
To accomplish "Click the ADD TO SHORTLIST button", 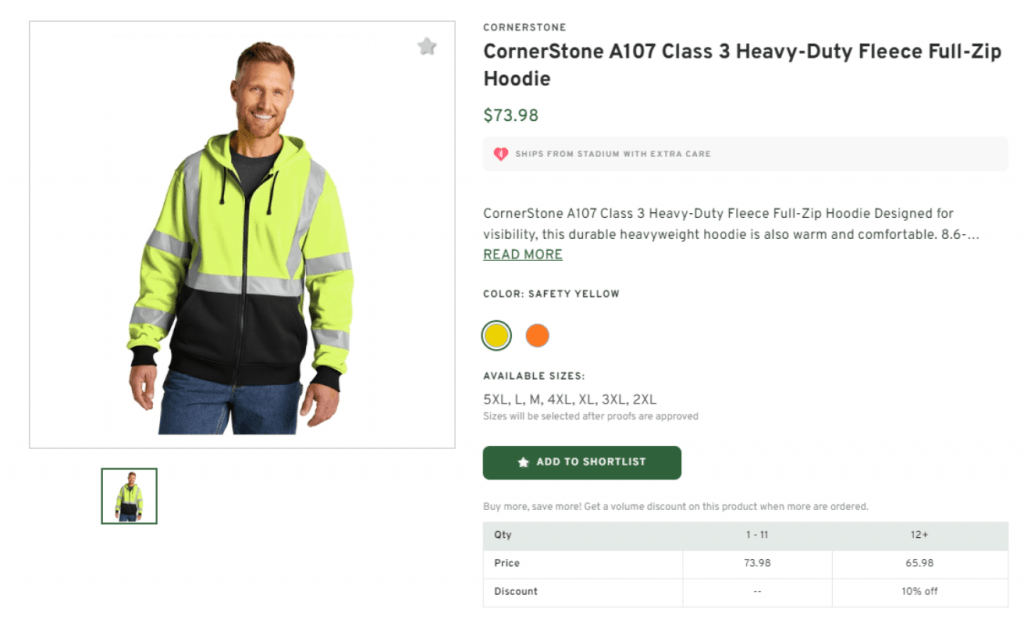I will pyautogui.click(x=581, y=462).
